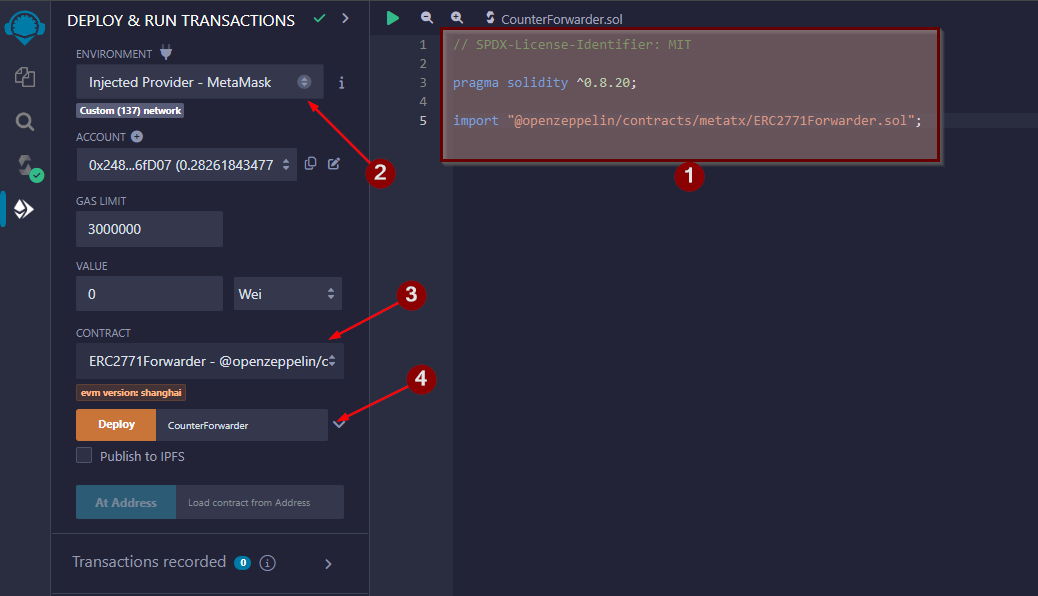Click the orange Deploy button
Image resolution: width=1038 pixels, height=596 pixels.
pyautogui.click(x=116, y=425)
